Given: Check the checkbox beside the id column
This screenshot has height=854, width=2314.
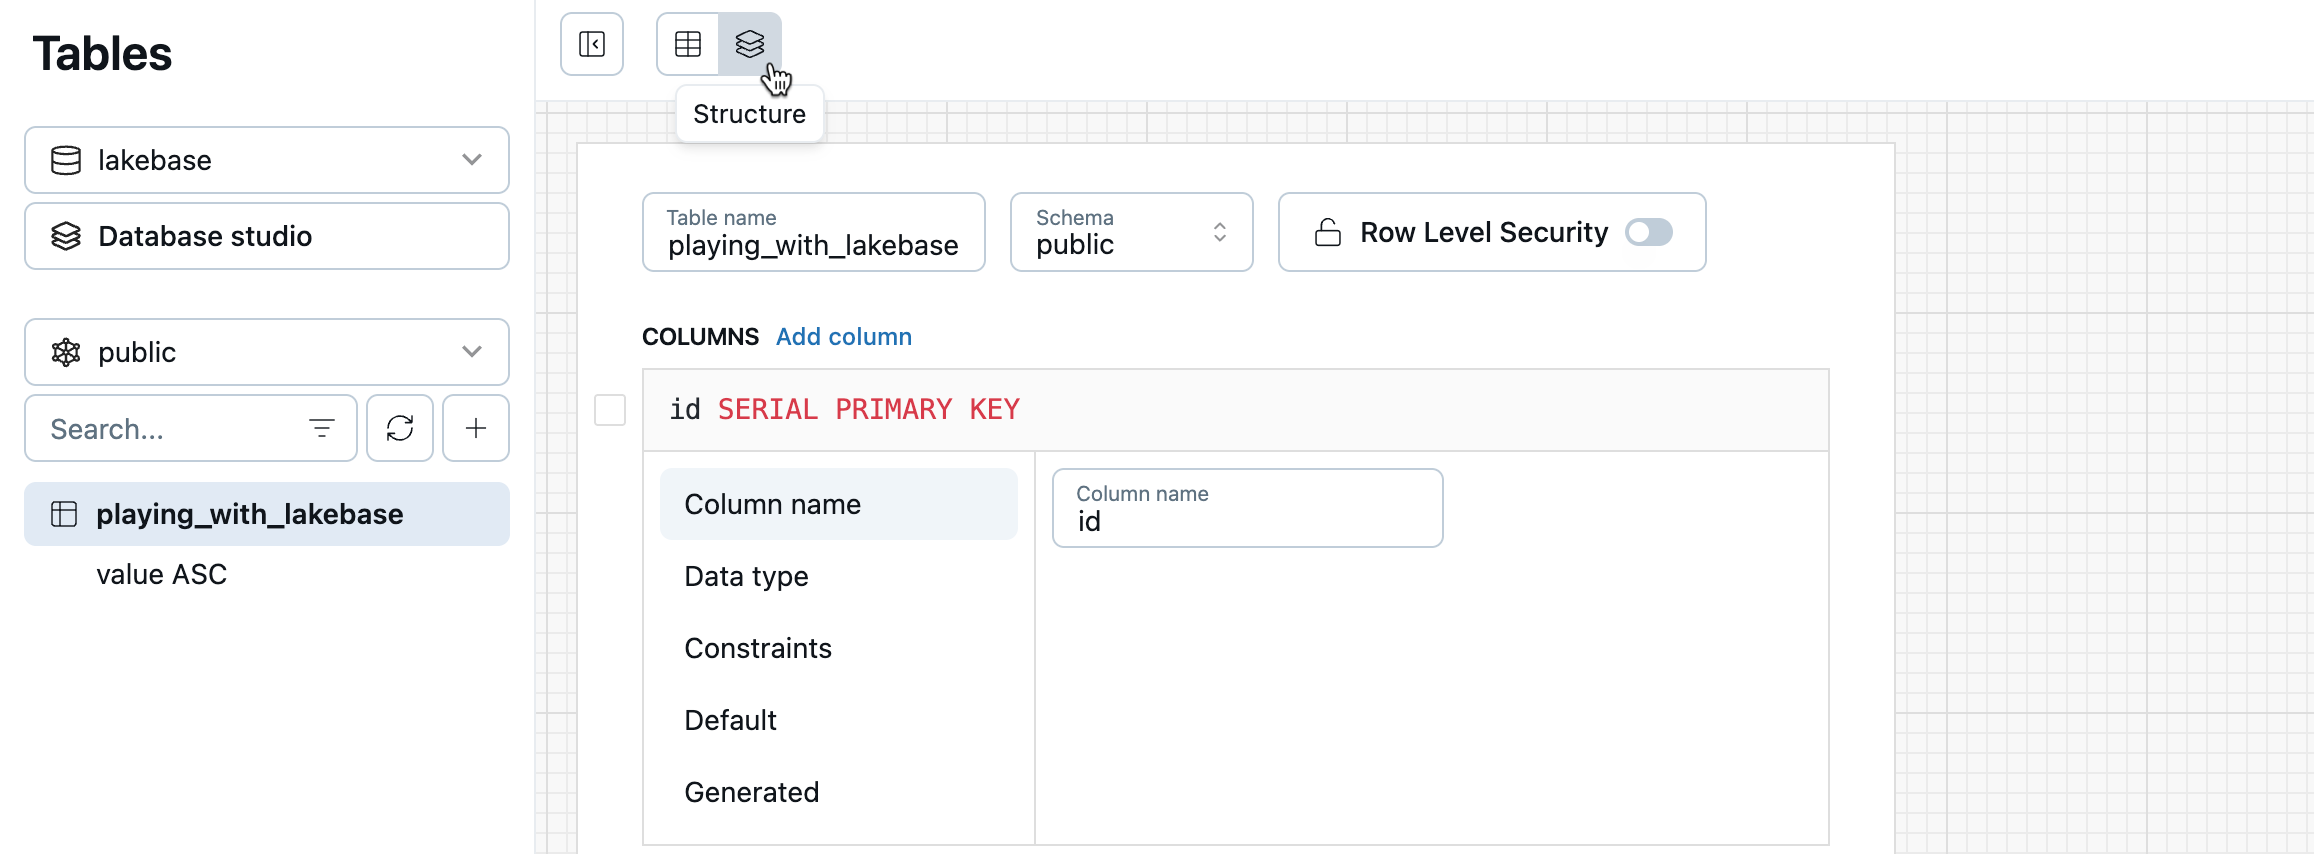Looking at the screenshot, I should (x=609, y=410).
